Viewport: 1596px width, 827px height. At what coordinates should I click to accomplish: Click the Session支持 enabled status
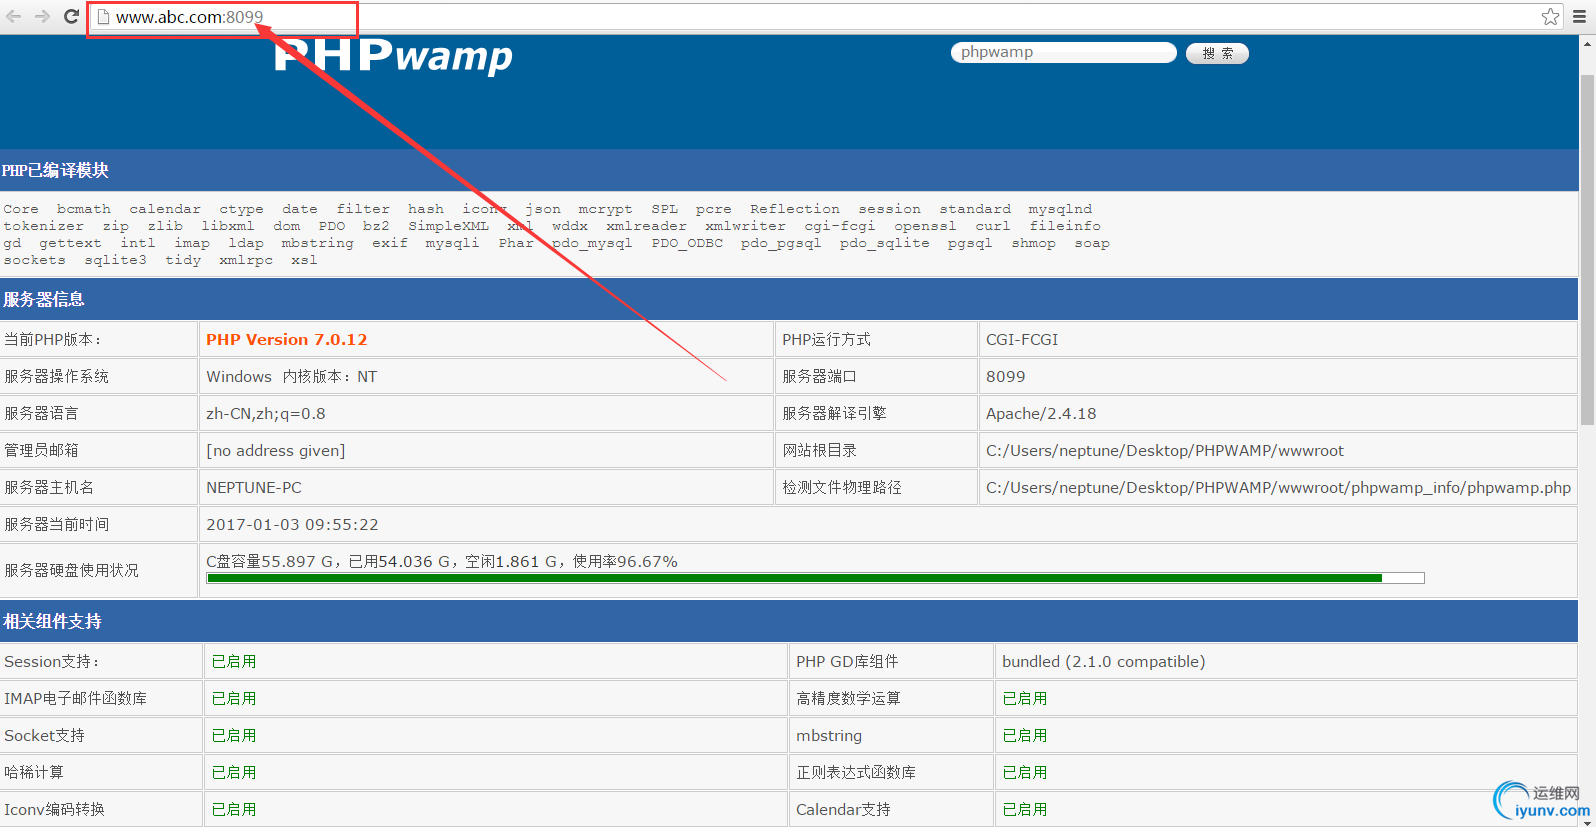pos(234,661)
